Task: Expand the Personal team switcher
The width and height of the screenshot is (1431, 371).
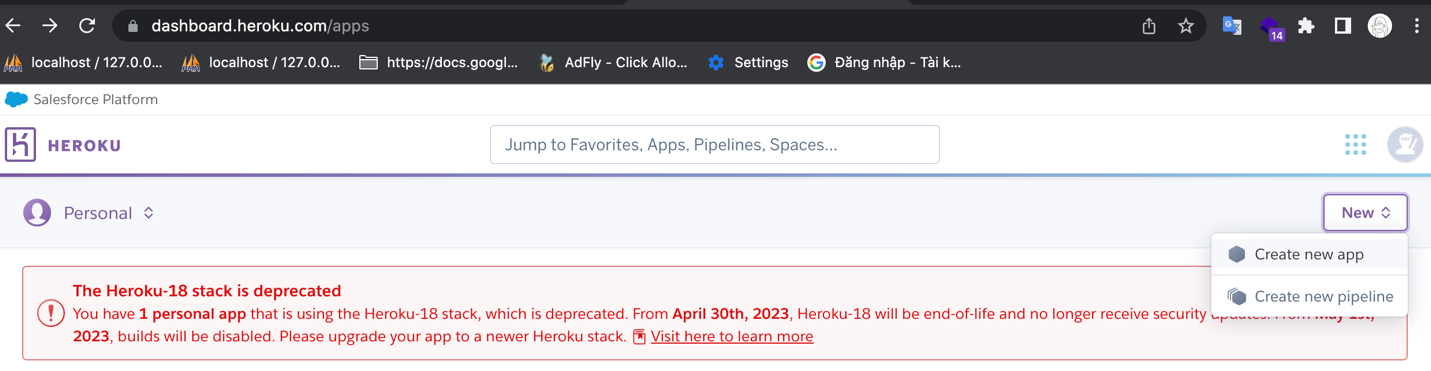Action: pyautogui.click(x=108, y=213)
